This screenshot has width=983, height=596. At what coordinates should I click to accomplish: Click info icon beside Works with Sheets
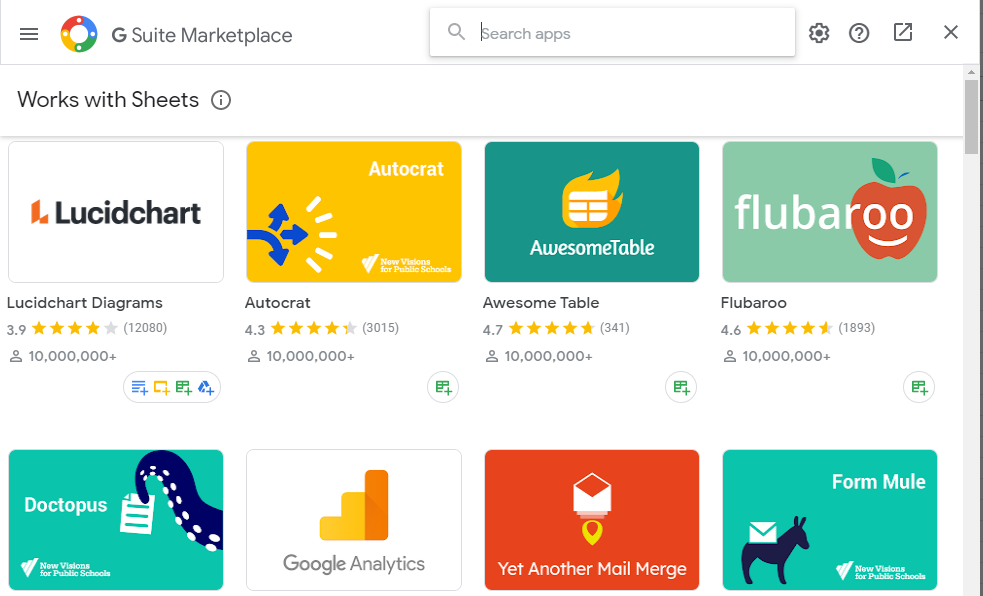click(222, 100)
